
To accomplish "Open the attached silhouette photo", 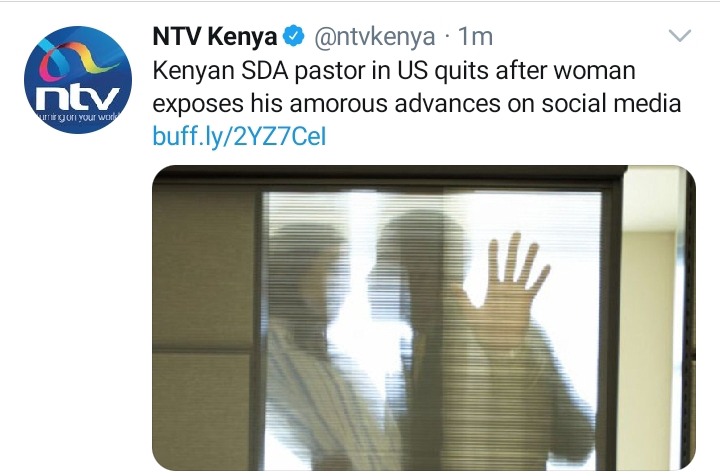I will click(x=423, y=318).
